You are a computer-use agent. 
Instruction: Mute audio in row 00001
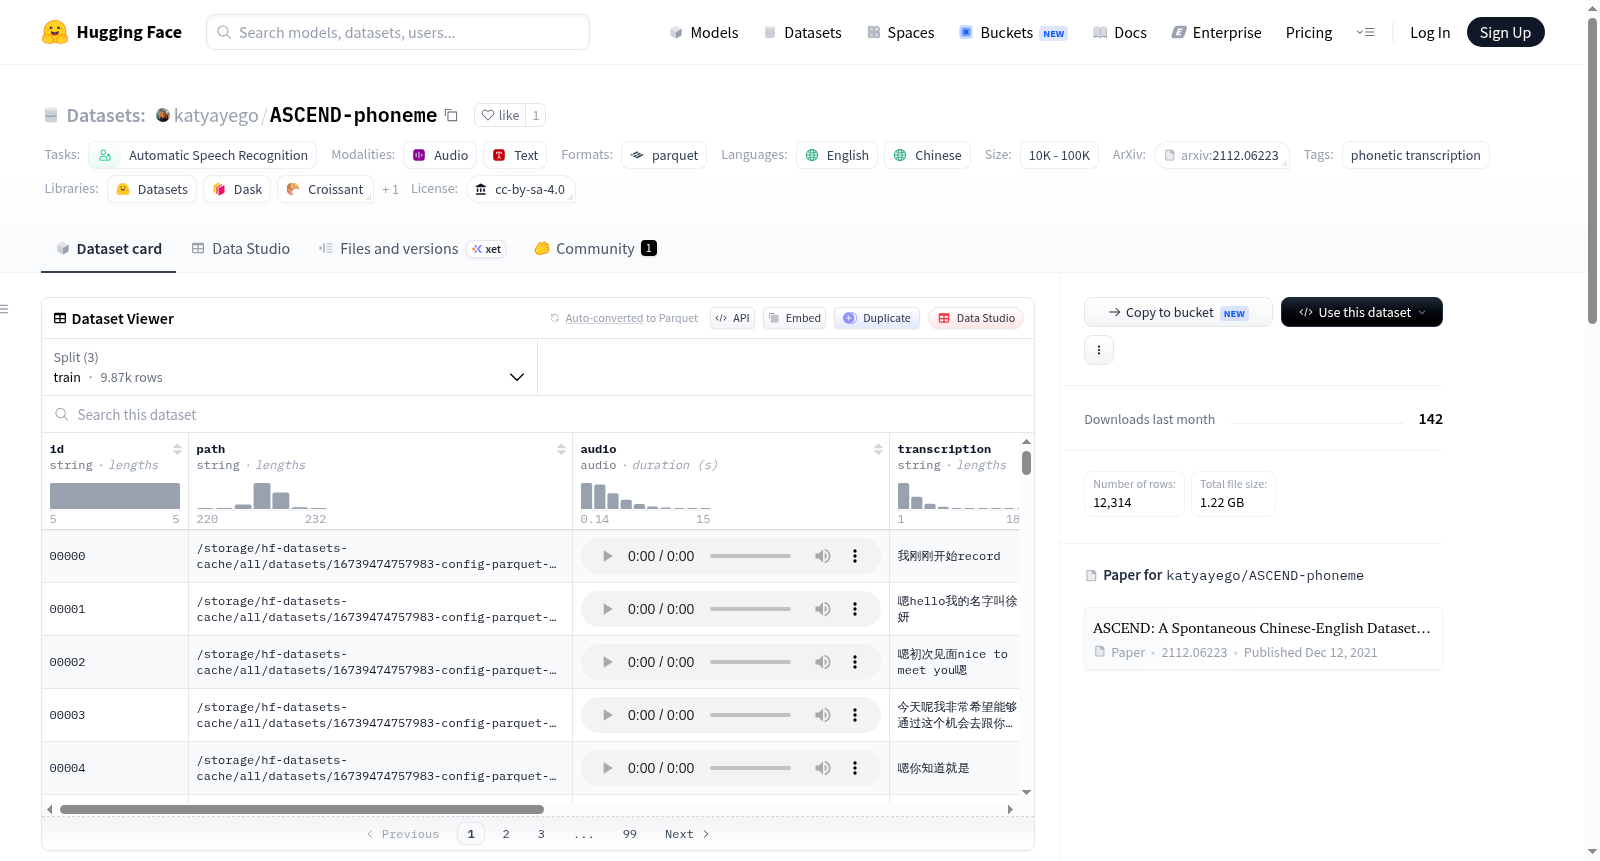[x=822, y=609]
